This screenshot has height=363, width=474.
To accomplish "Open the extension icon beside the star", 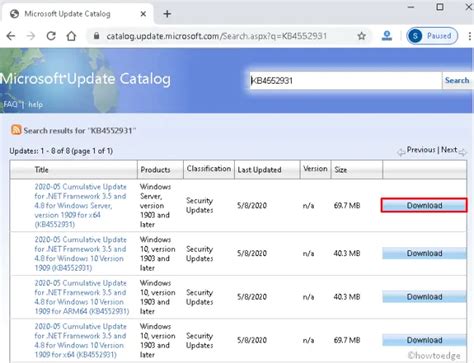I will (387, 36).
